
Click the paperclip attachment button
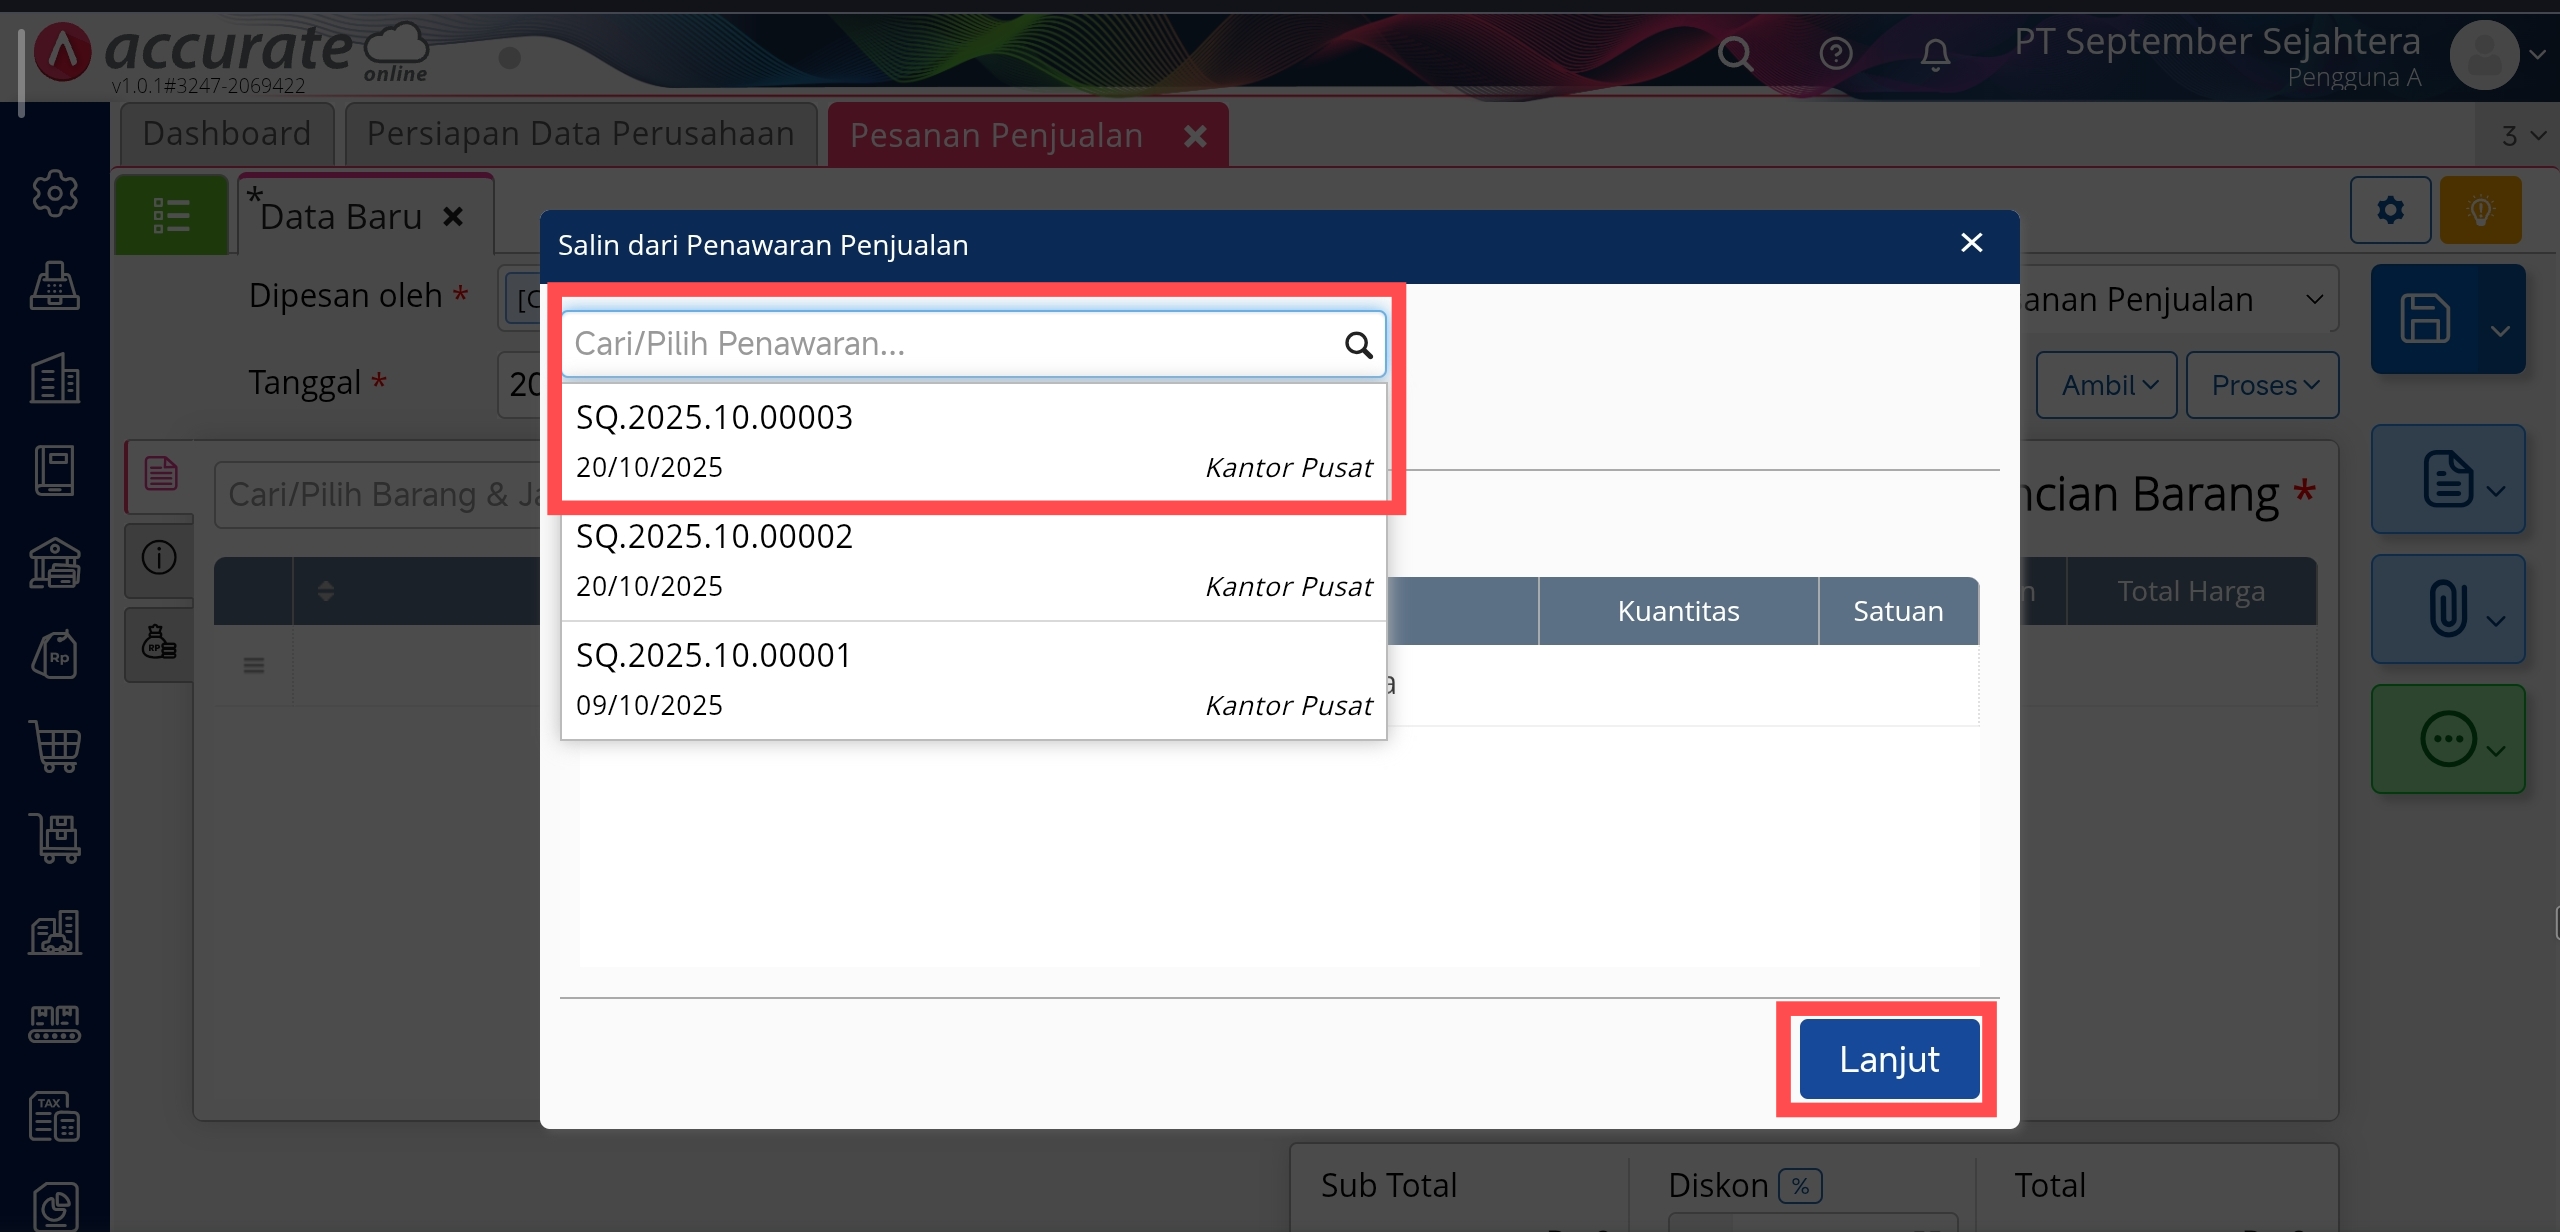tap(2447, 609)
